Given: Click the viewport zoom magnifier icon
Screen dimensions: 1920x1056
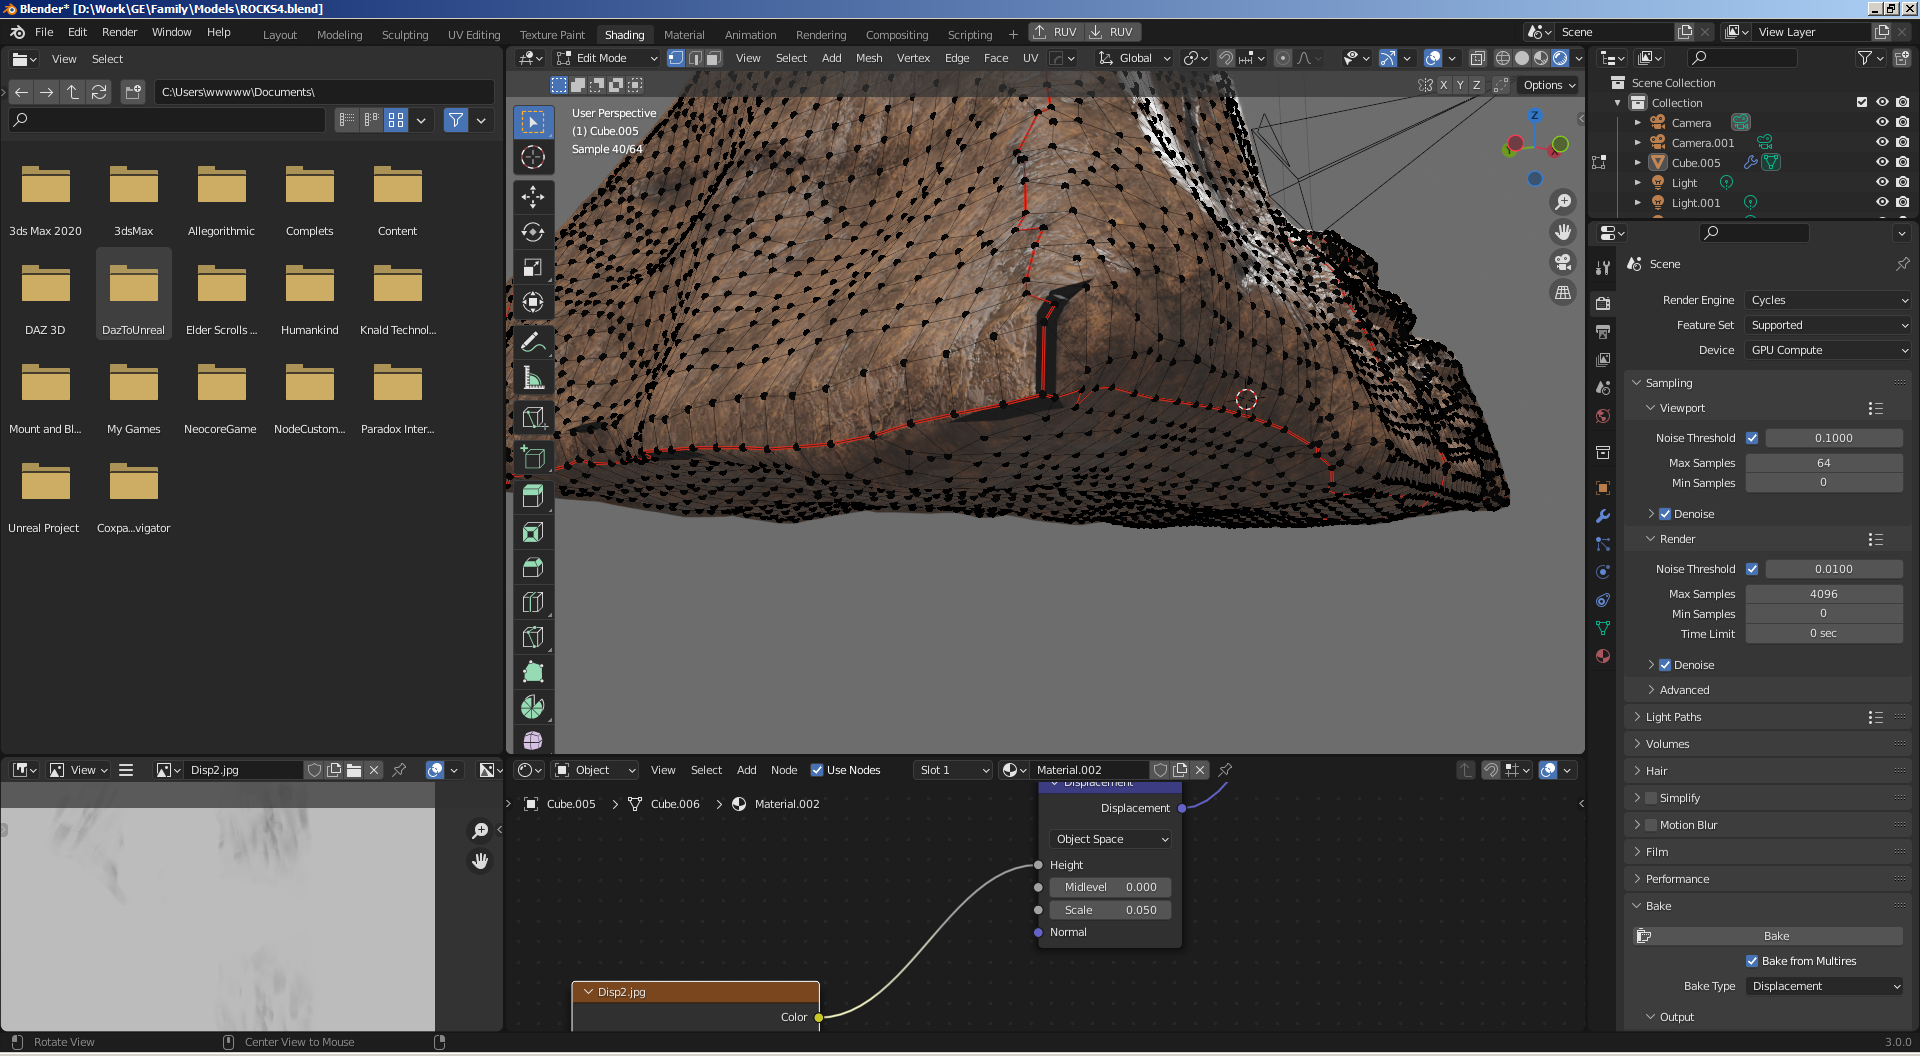Looking at the screenshot, I should pyautogui.click(x=1562, y=202).
